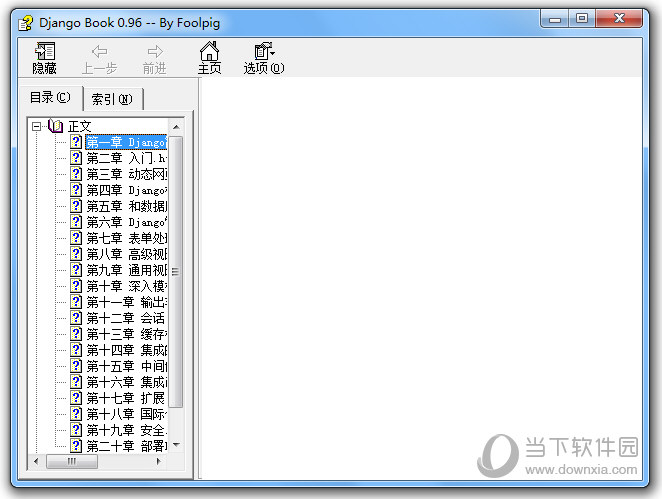This screenshot has height=499, width=662.
Task: Open chapter 第十四章 集成
Action: [126, 350]
